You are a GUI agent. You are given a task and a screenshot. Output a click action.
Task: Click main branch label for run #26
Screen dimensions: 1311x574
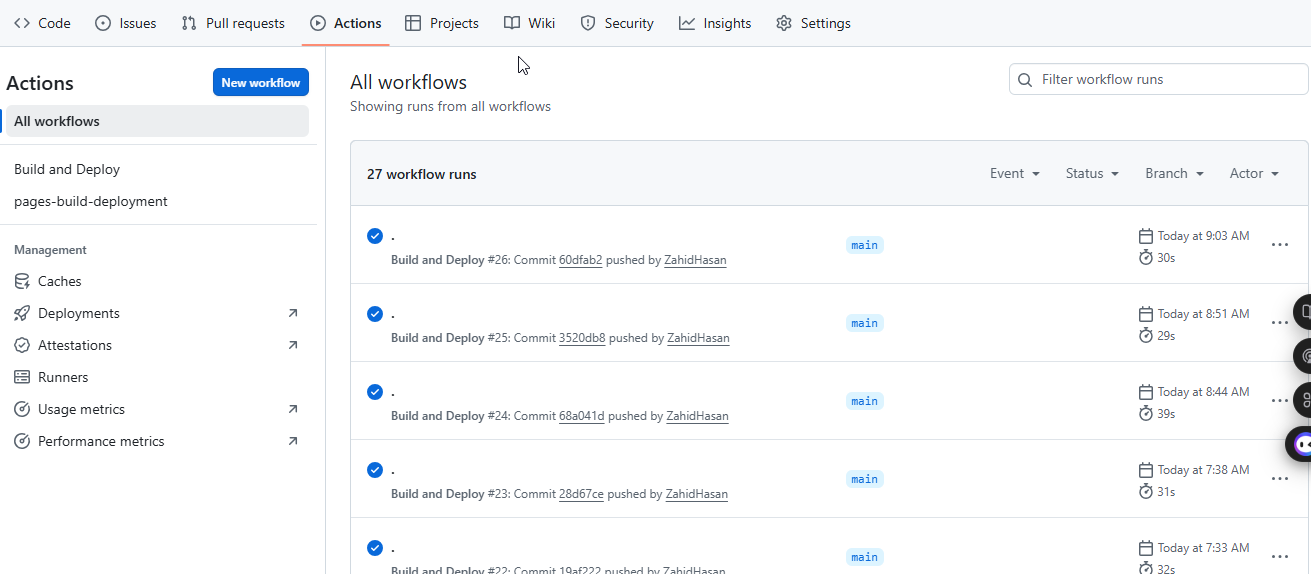point(864,245)
